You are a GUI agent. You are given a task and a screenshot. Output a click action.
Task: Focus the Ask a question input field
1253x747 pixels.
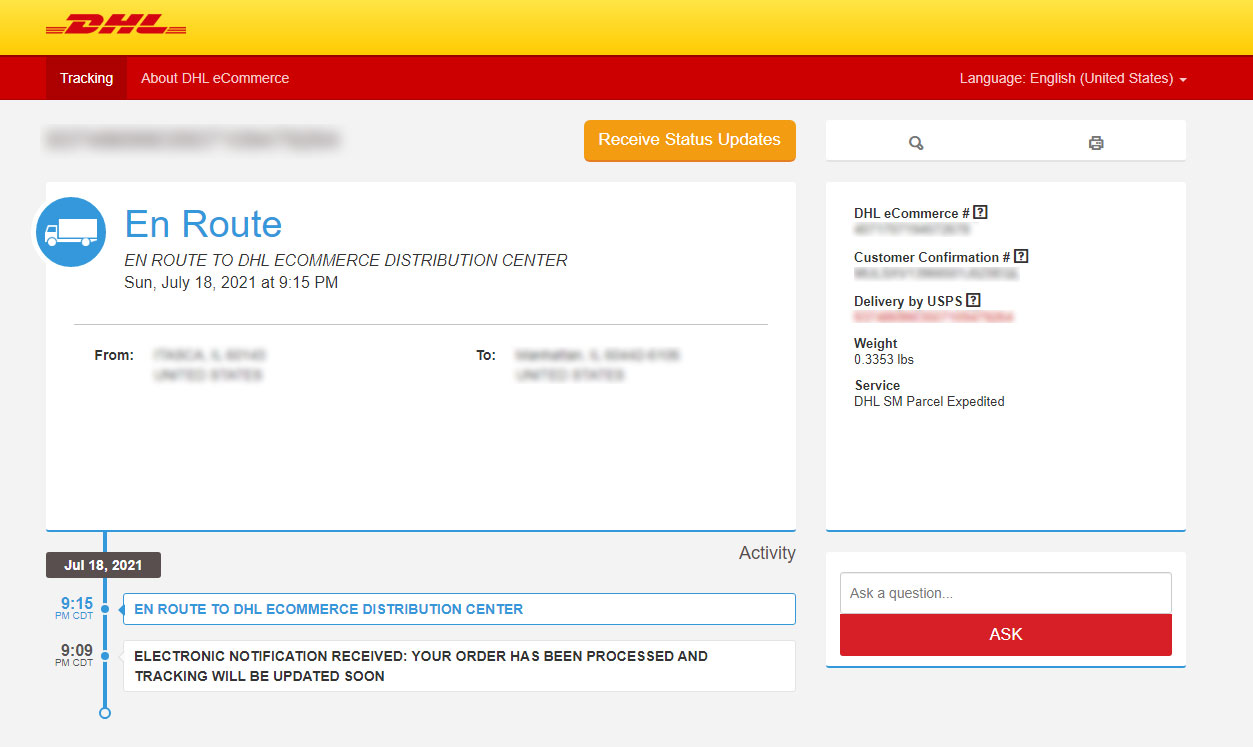pos(1006,593)
